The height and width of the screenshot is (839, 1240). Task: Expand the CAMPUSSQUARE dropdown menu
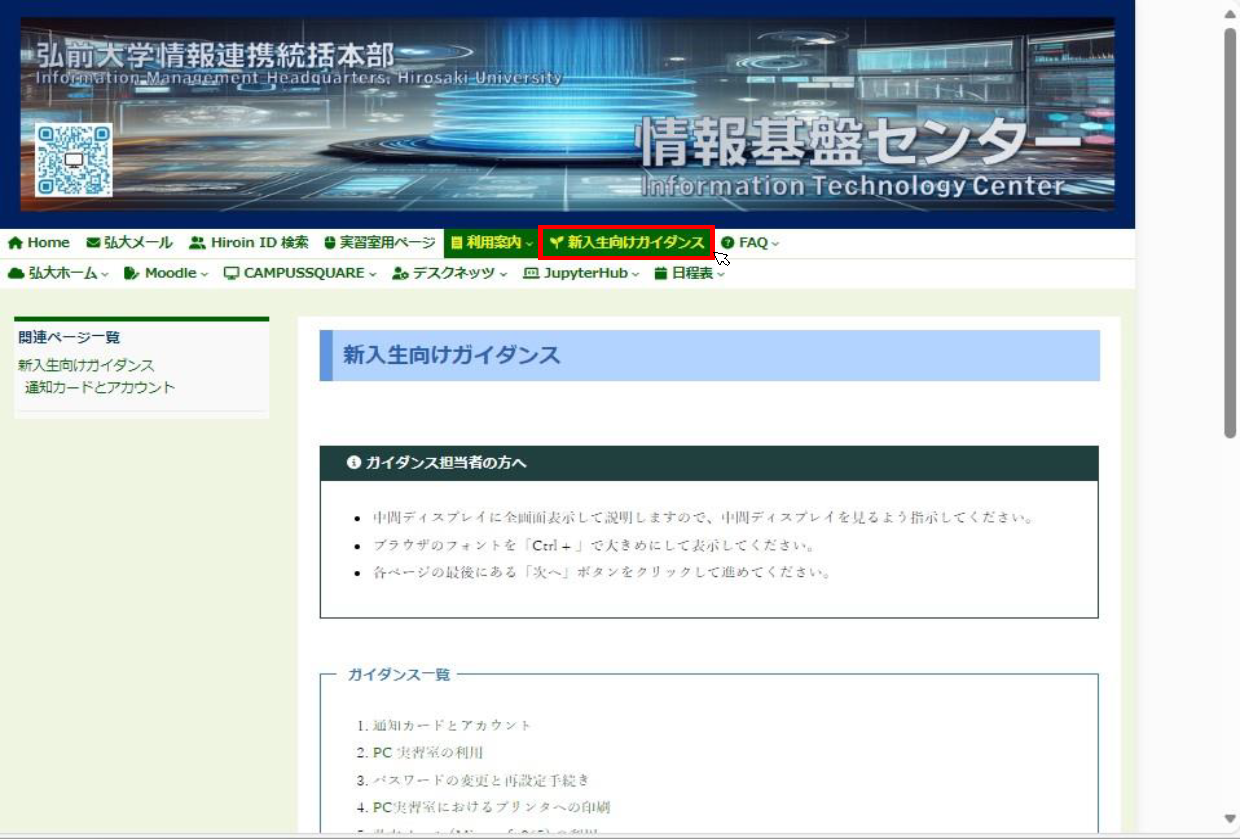tap(300, 273)
